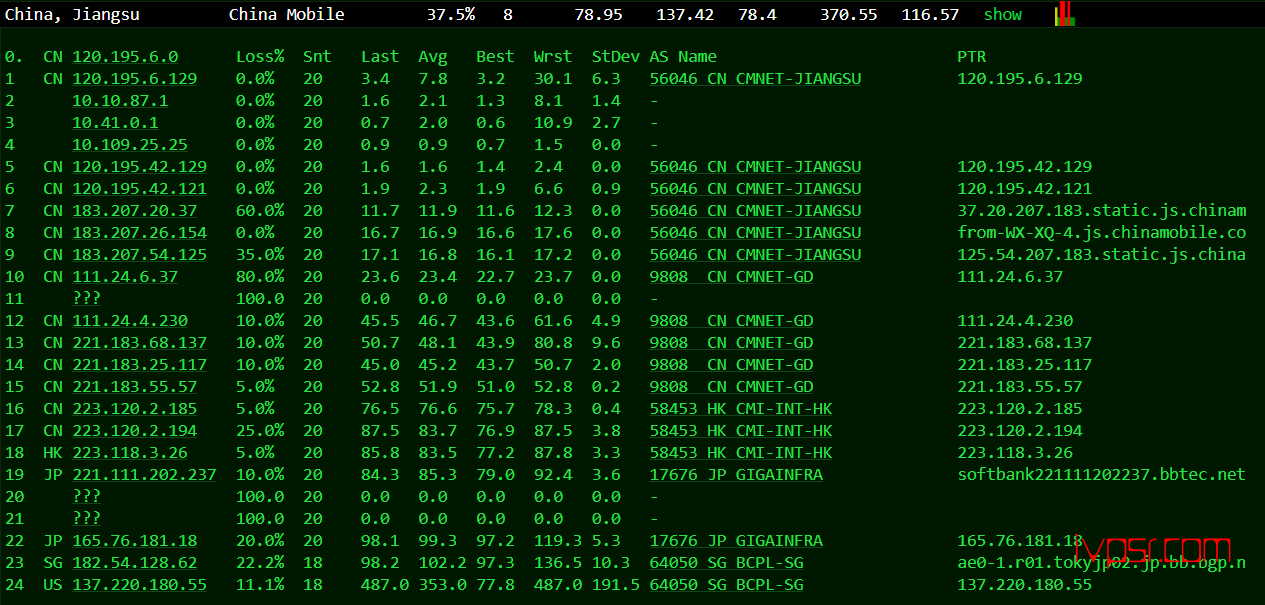Open AS link 64050 SG BCPL-SG at hop 23

click(726, 563)
